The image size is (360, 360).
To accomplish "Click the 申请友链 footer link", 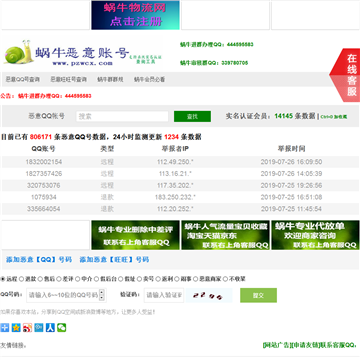I will click(305, 345).
